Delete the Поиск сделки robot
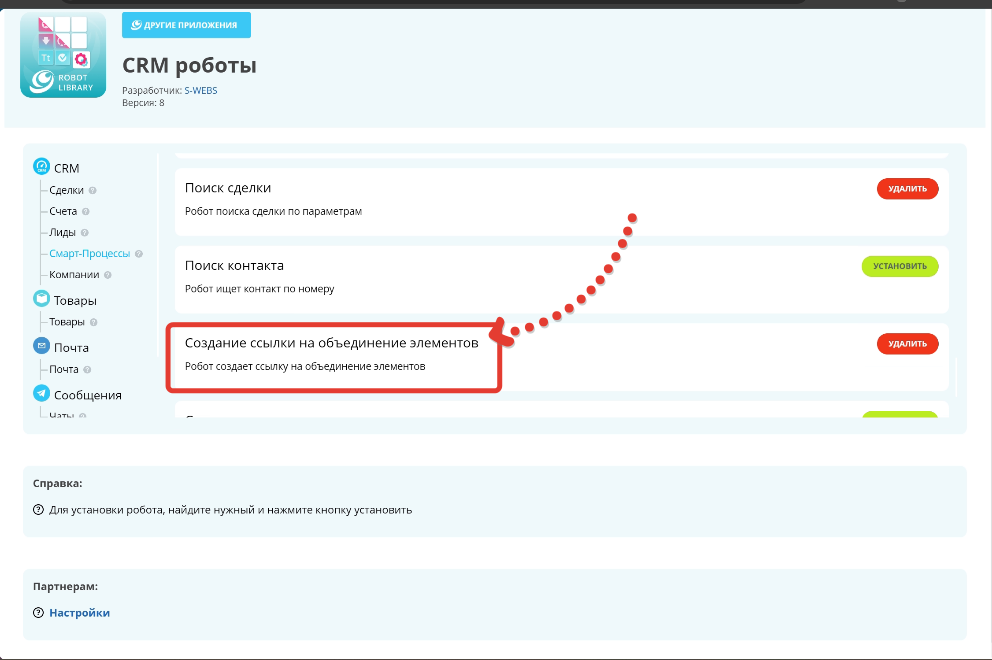This screenshot has width=992, height=660. (907, 188)
